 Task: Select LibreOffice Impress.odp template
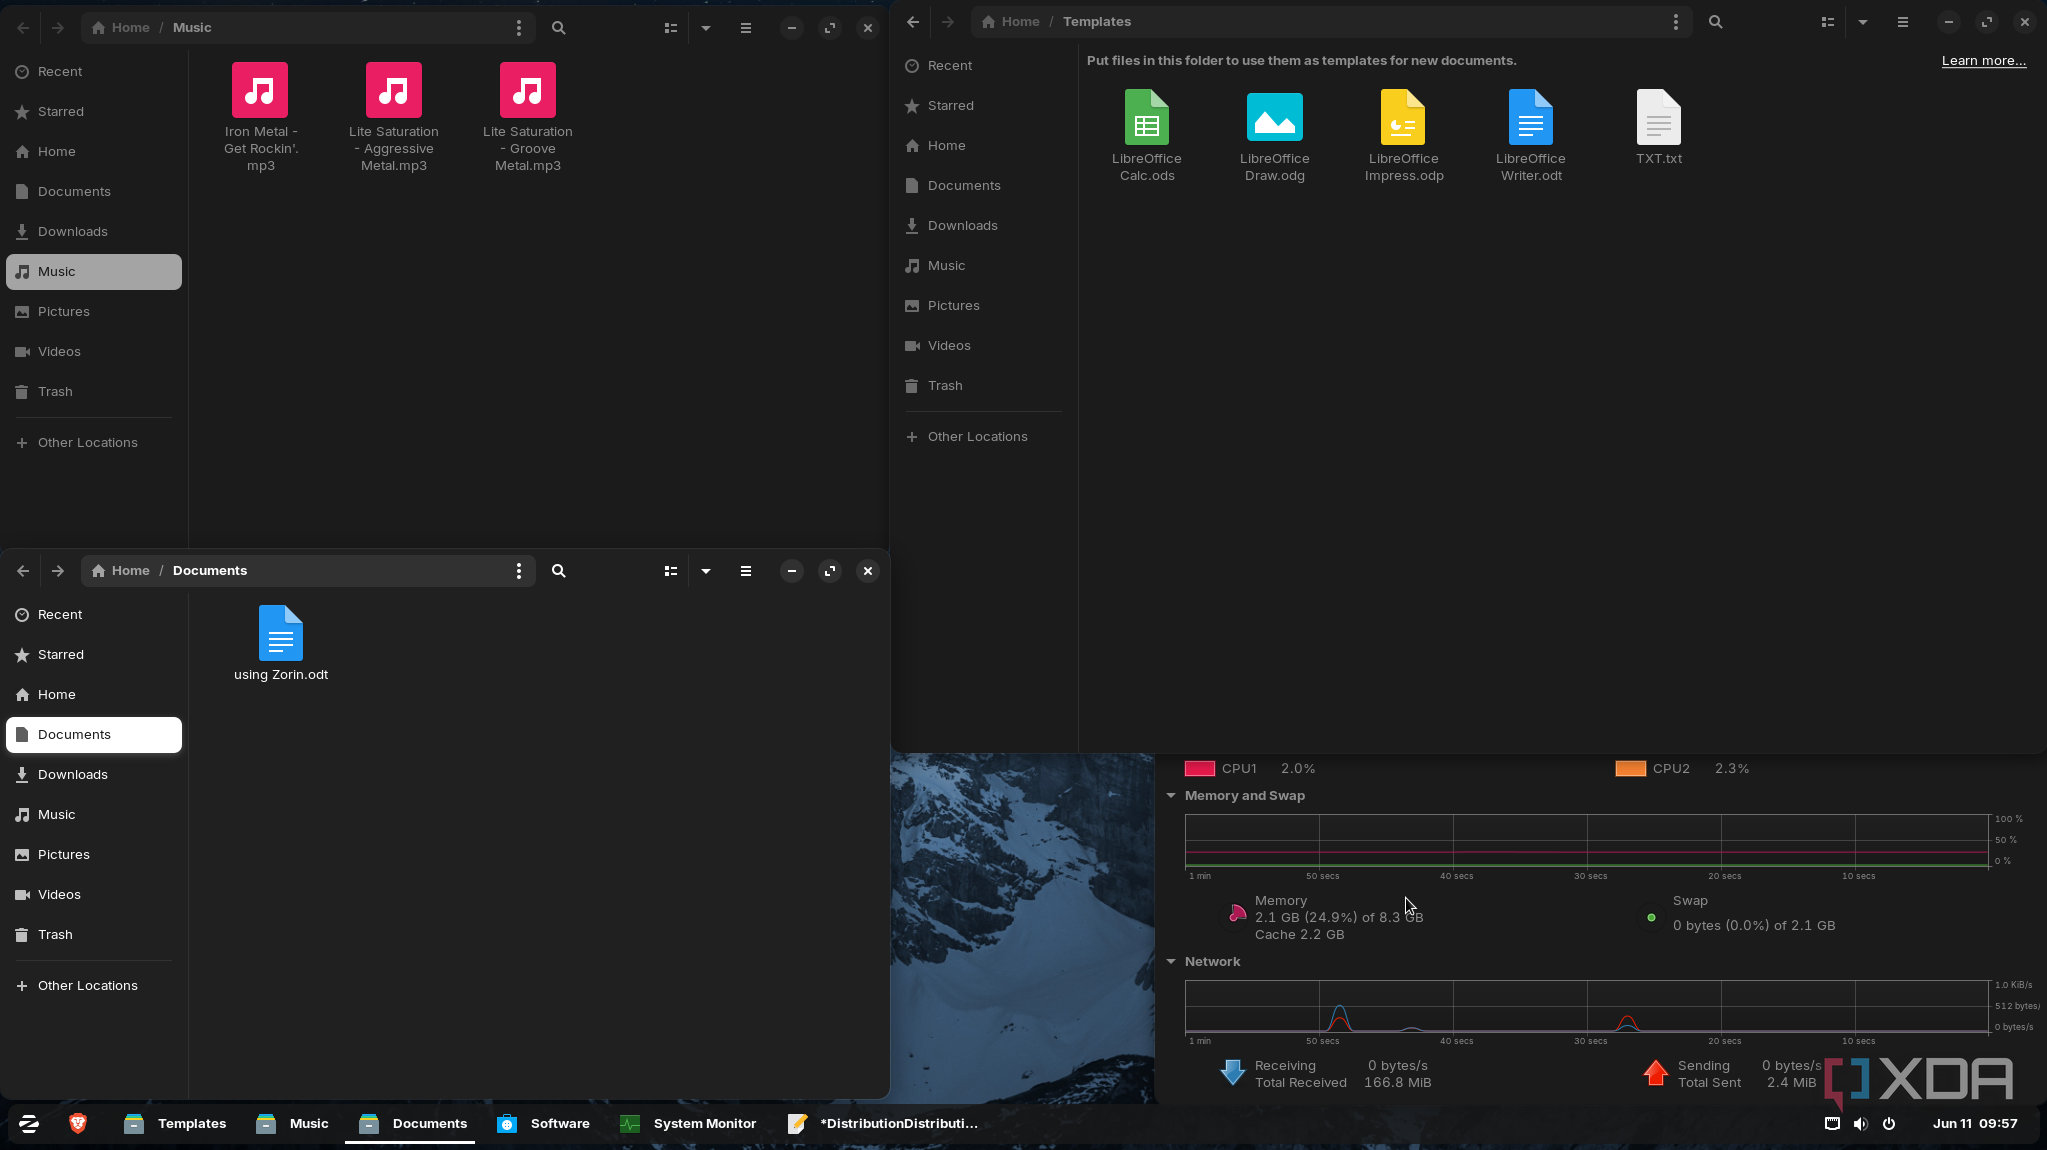coord(1404,136)
